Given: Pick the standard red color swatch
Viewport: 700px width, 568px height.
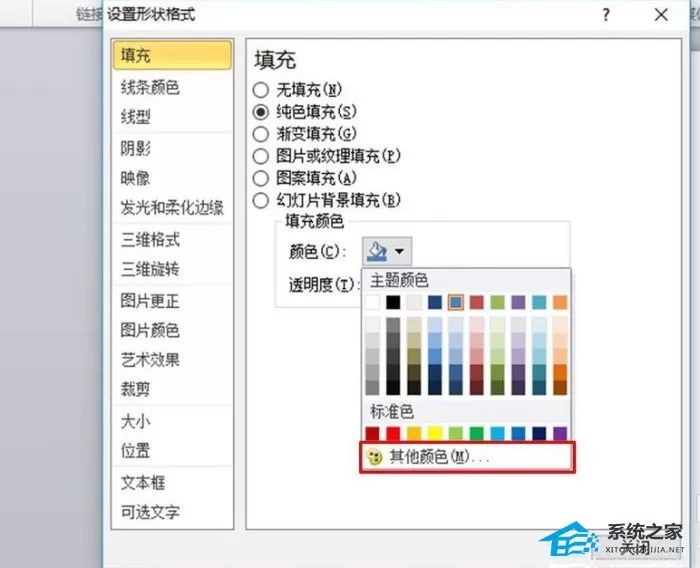Looking at the screenshot, I should coord(393,433).
